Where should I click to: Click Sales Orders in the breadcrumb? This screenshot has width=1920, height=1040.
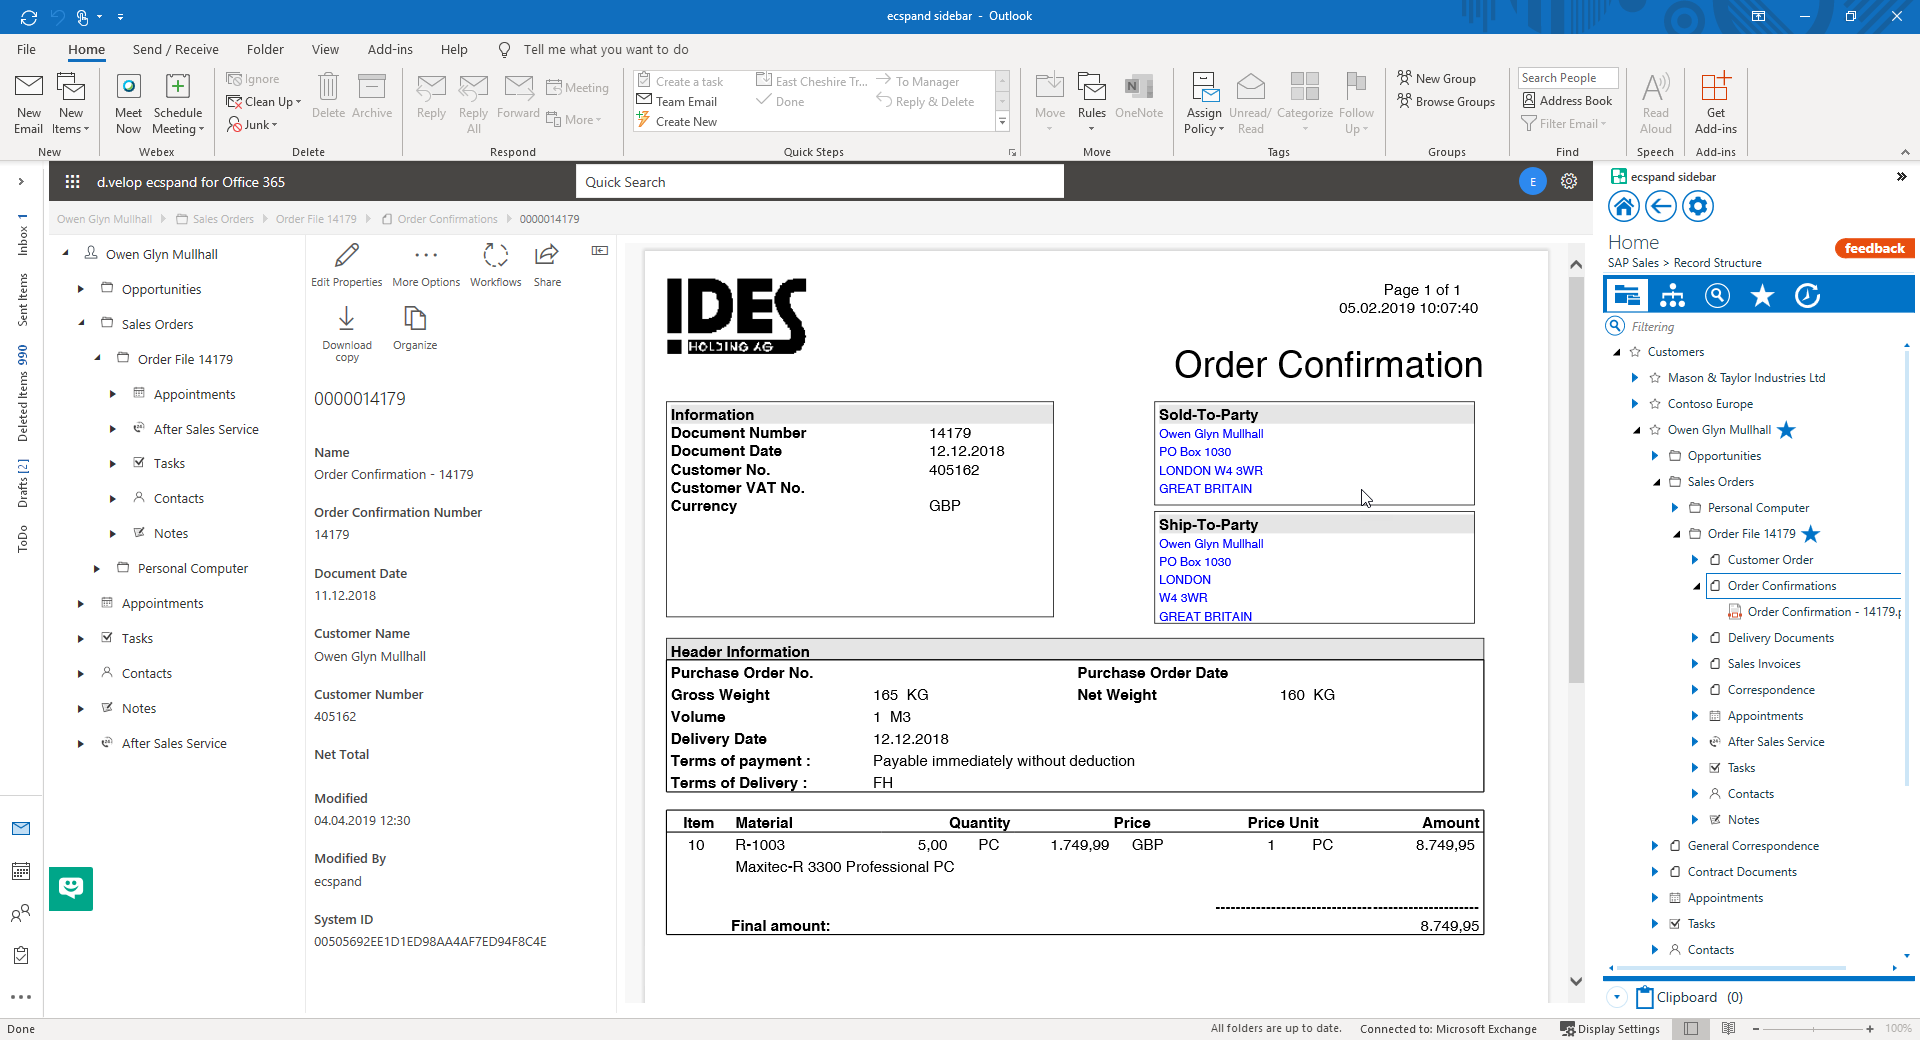tap(223, 219)
